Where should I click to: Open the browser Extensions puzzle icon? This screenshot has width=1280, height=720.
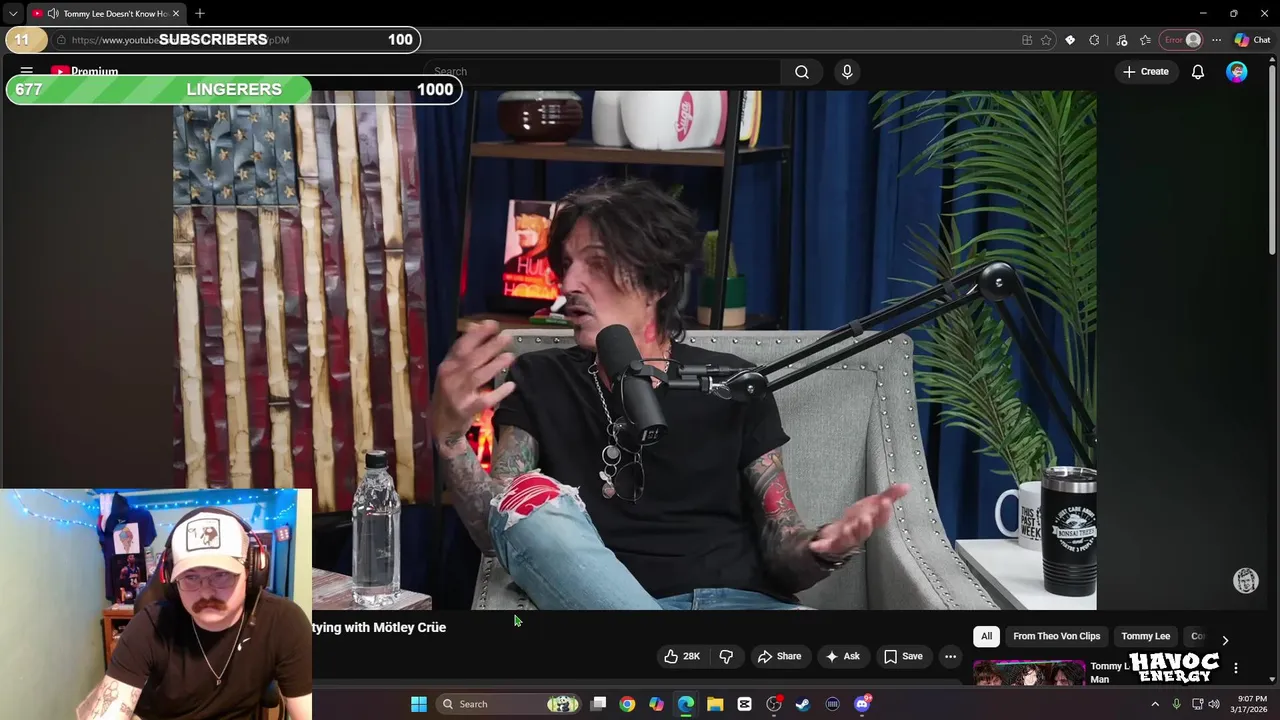pyautogui.click(x=1095, y=40)
